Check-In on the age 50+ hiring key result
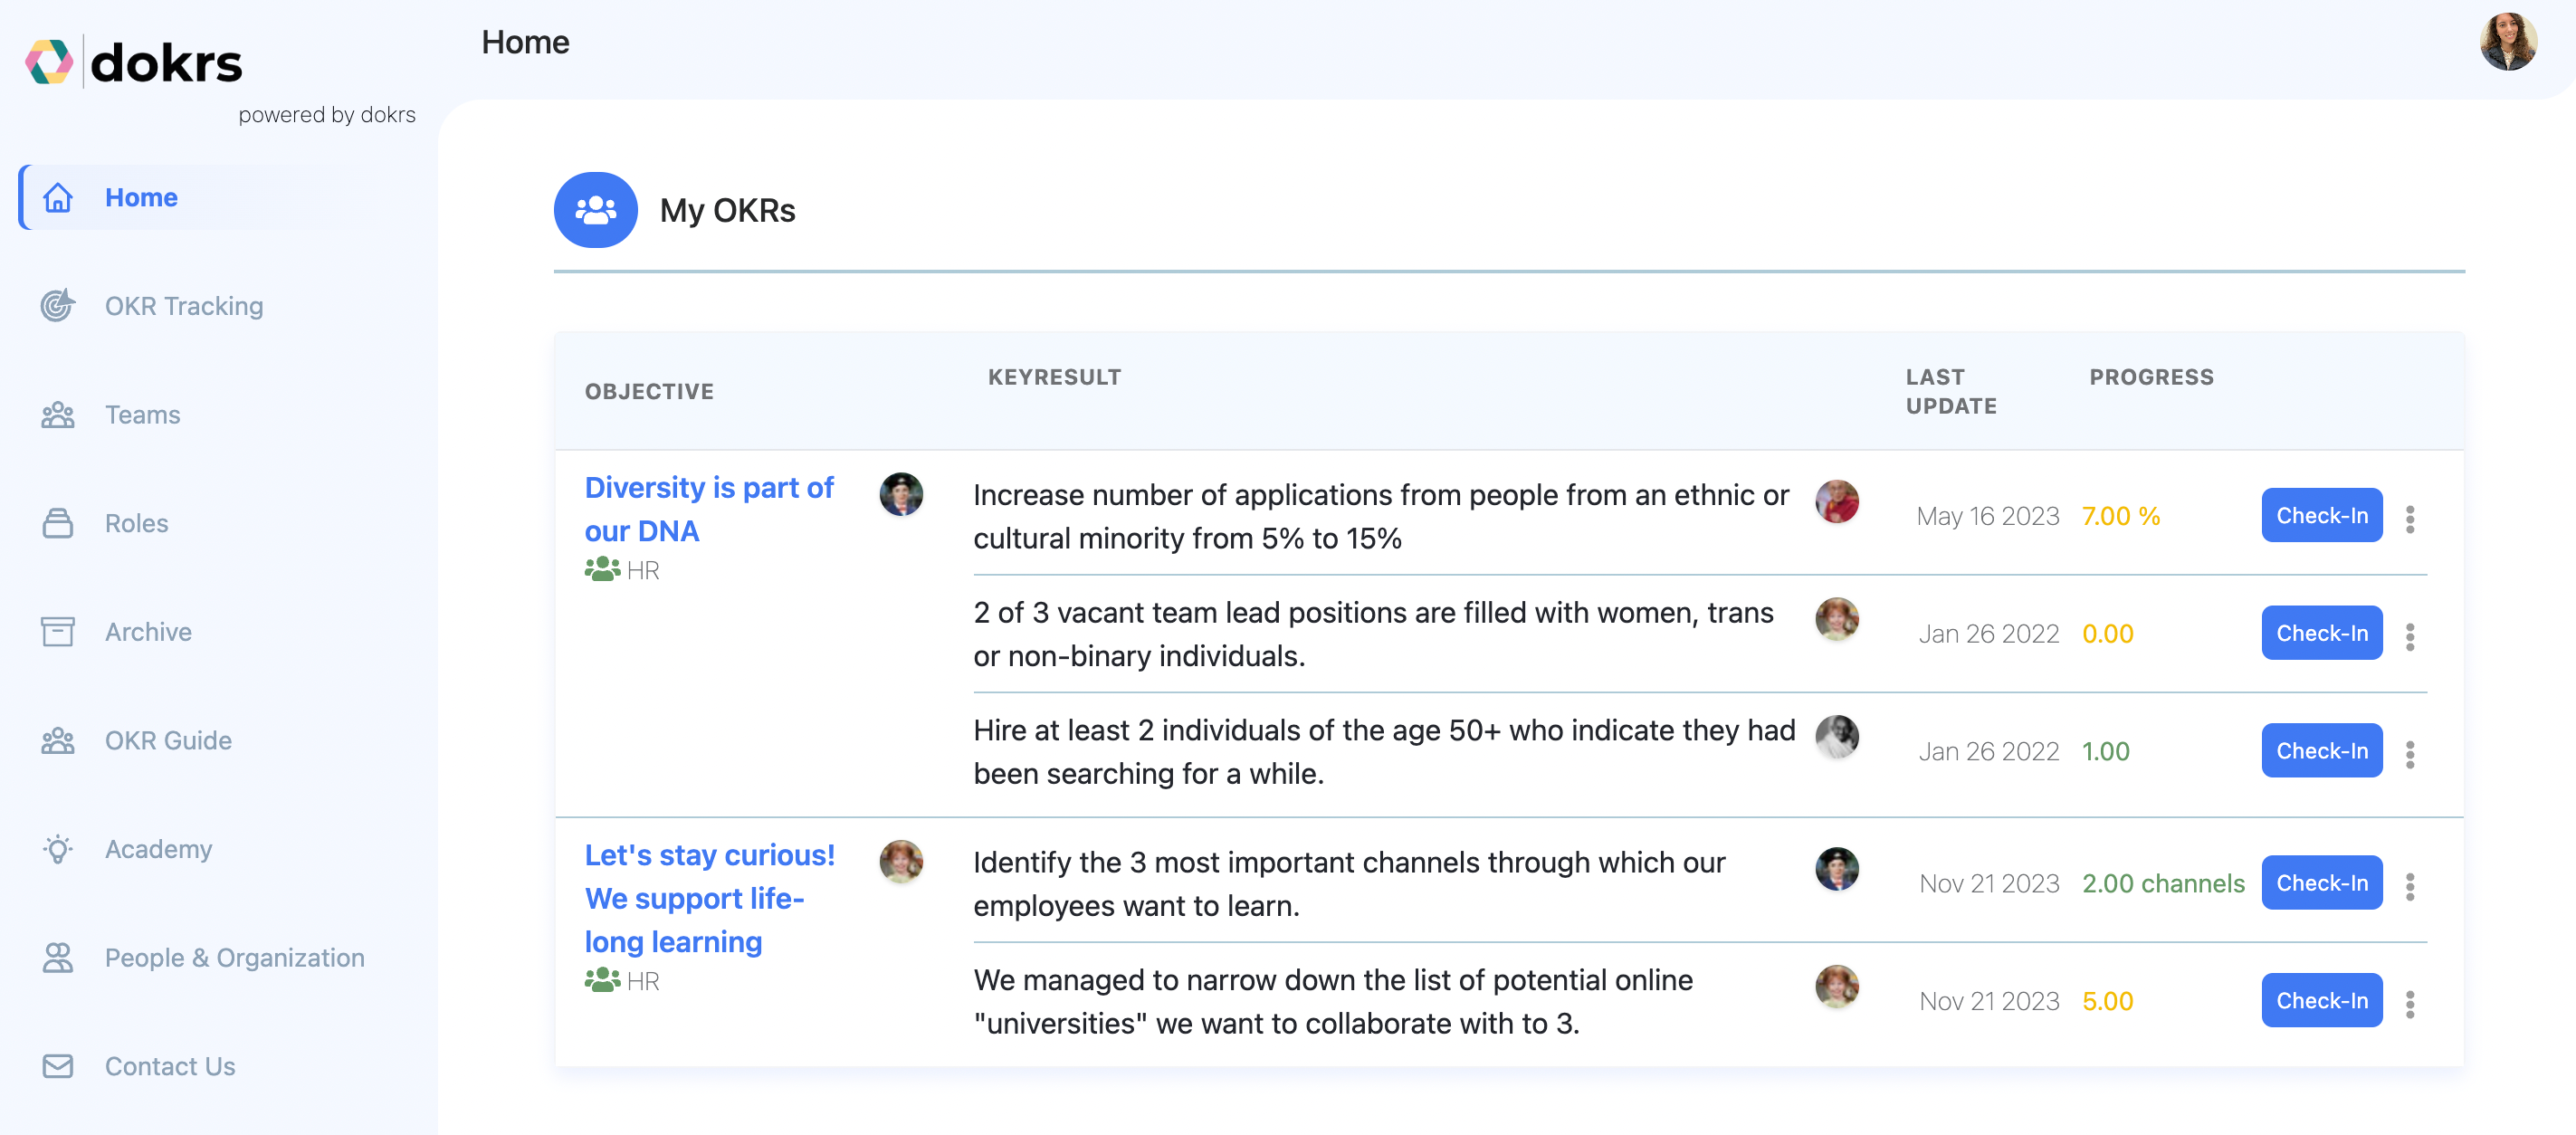Screen dimensions: 2576x1135 [x=2321, y=751]
